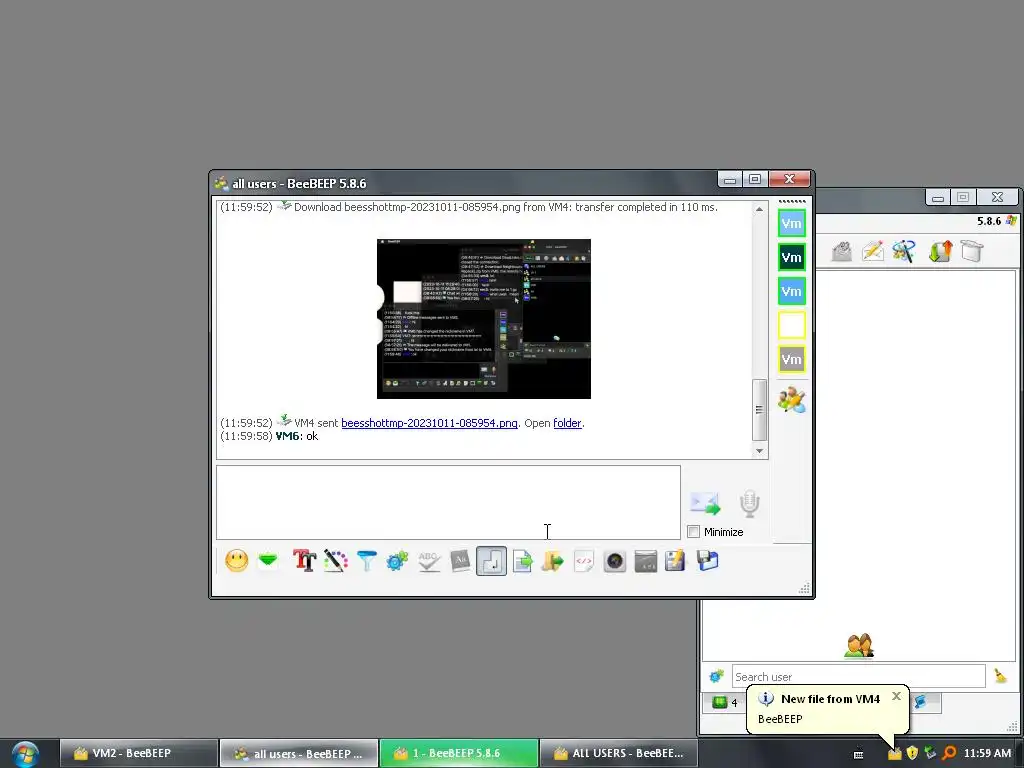Select the third blue Vm user avatar
The height and width of the screenshot is (768, 1024).
(792, 291)
